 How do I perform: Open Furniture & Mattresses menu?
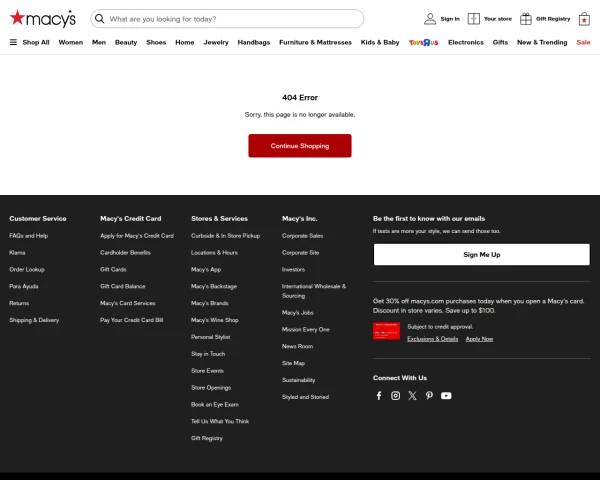[315, 42]
